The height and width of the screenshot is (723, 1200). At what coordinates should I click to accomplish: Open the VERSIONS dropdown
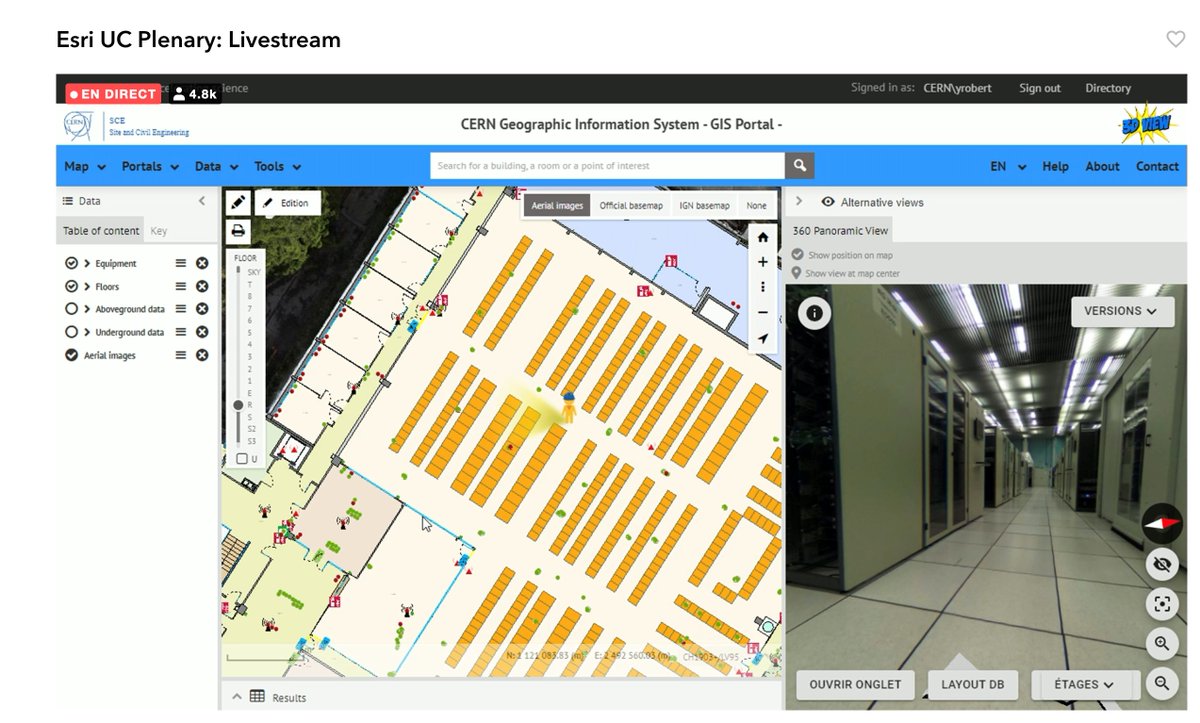point(1122,311)
